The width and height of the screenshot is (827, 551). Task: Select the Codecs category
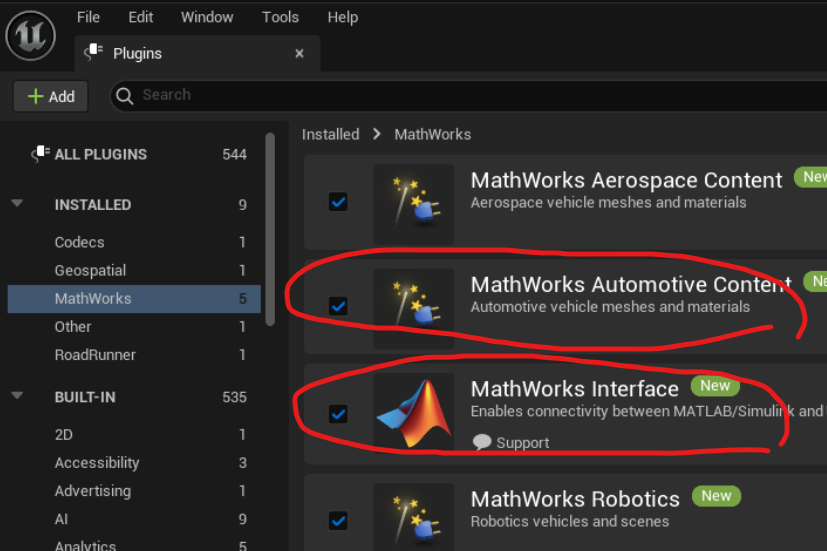(134, 242)
